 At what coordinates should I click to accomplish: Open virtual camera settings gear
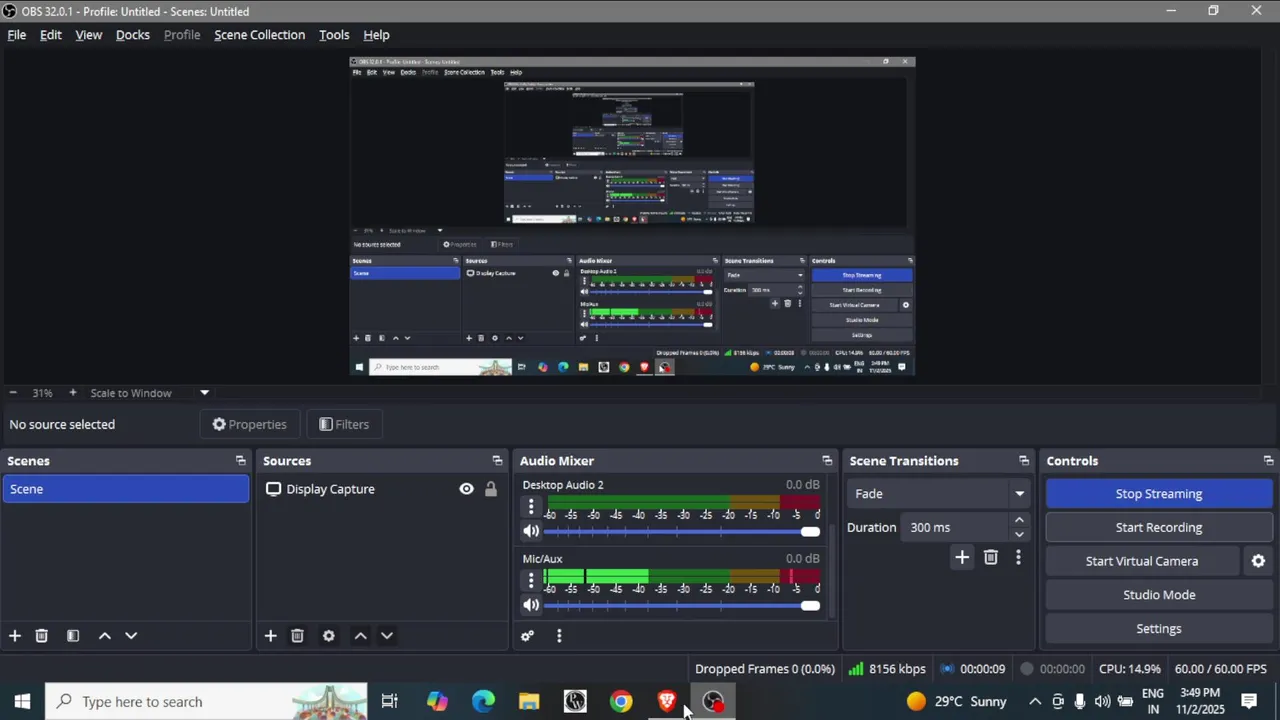click(x=1259, y=562)
